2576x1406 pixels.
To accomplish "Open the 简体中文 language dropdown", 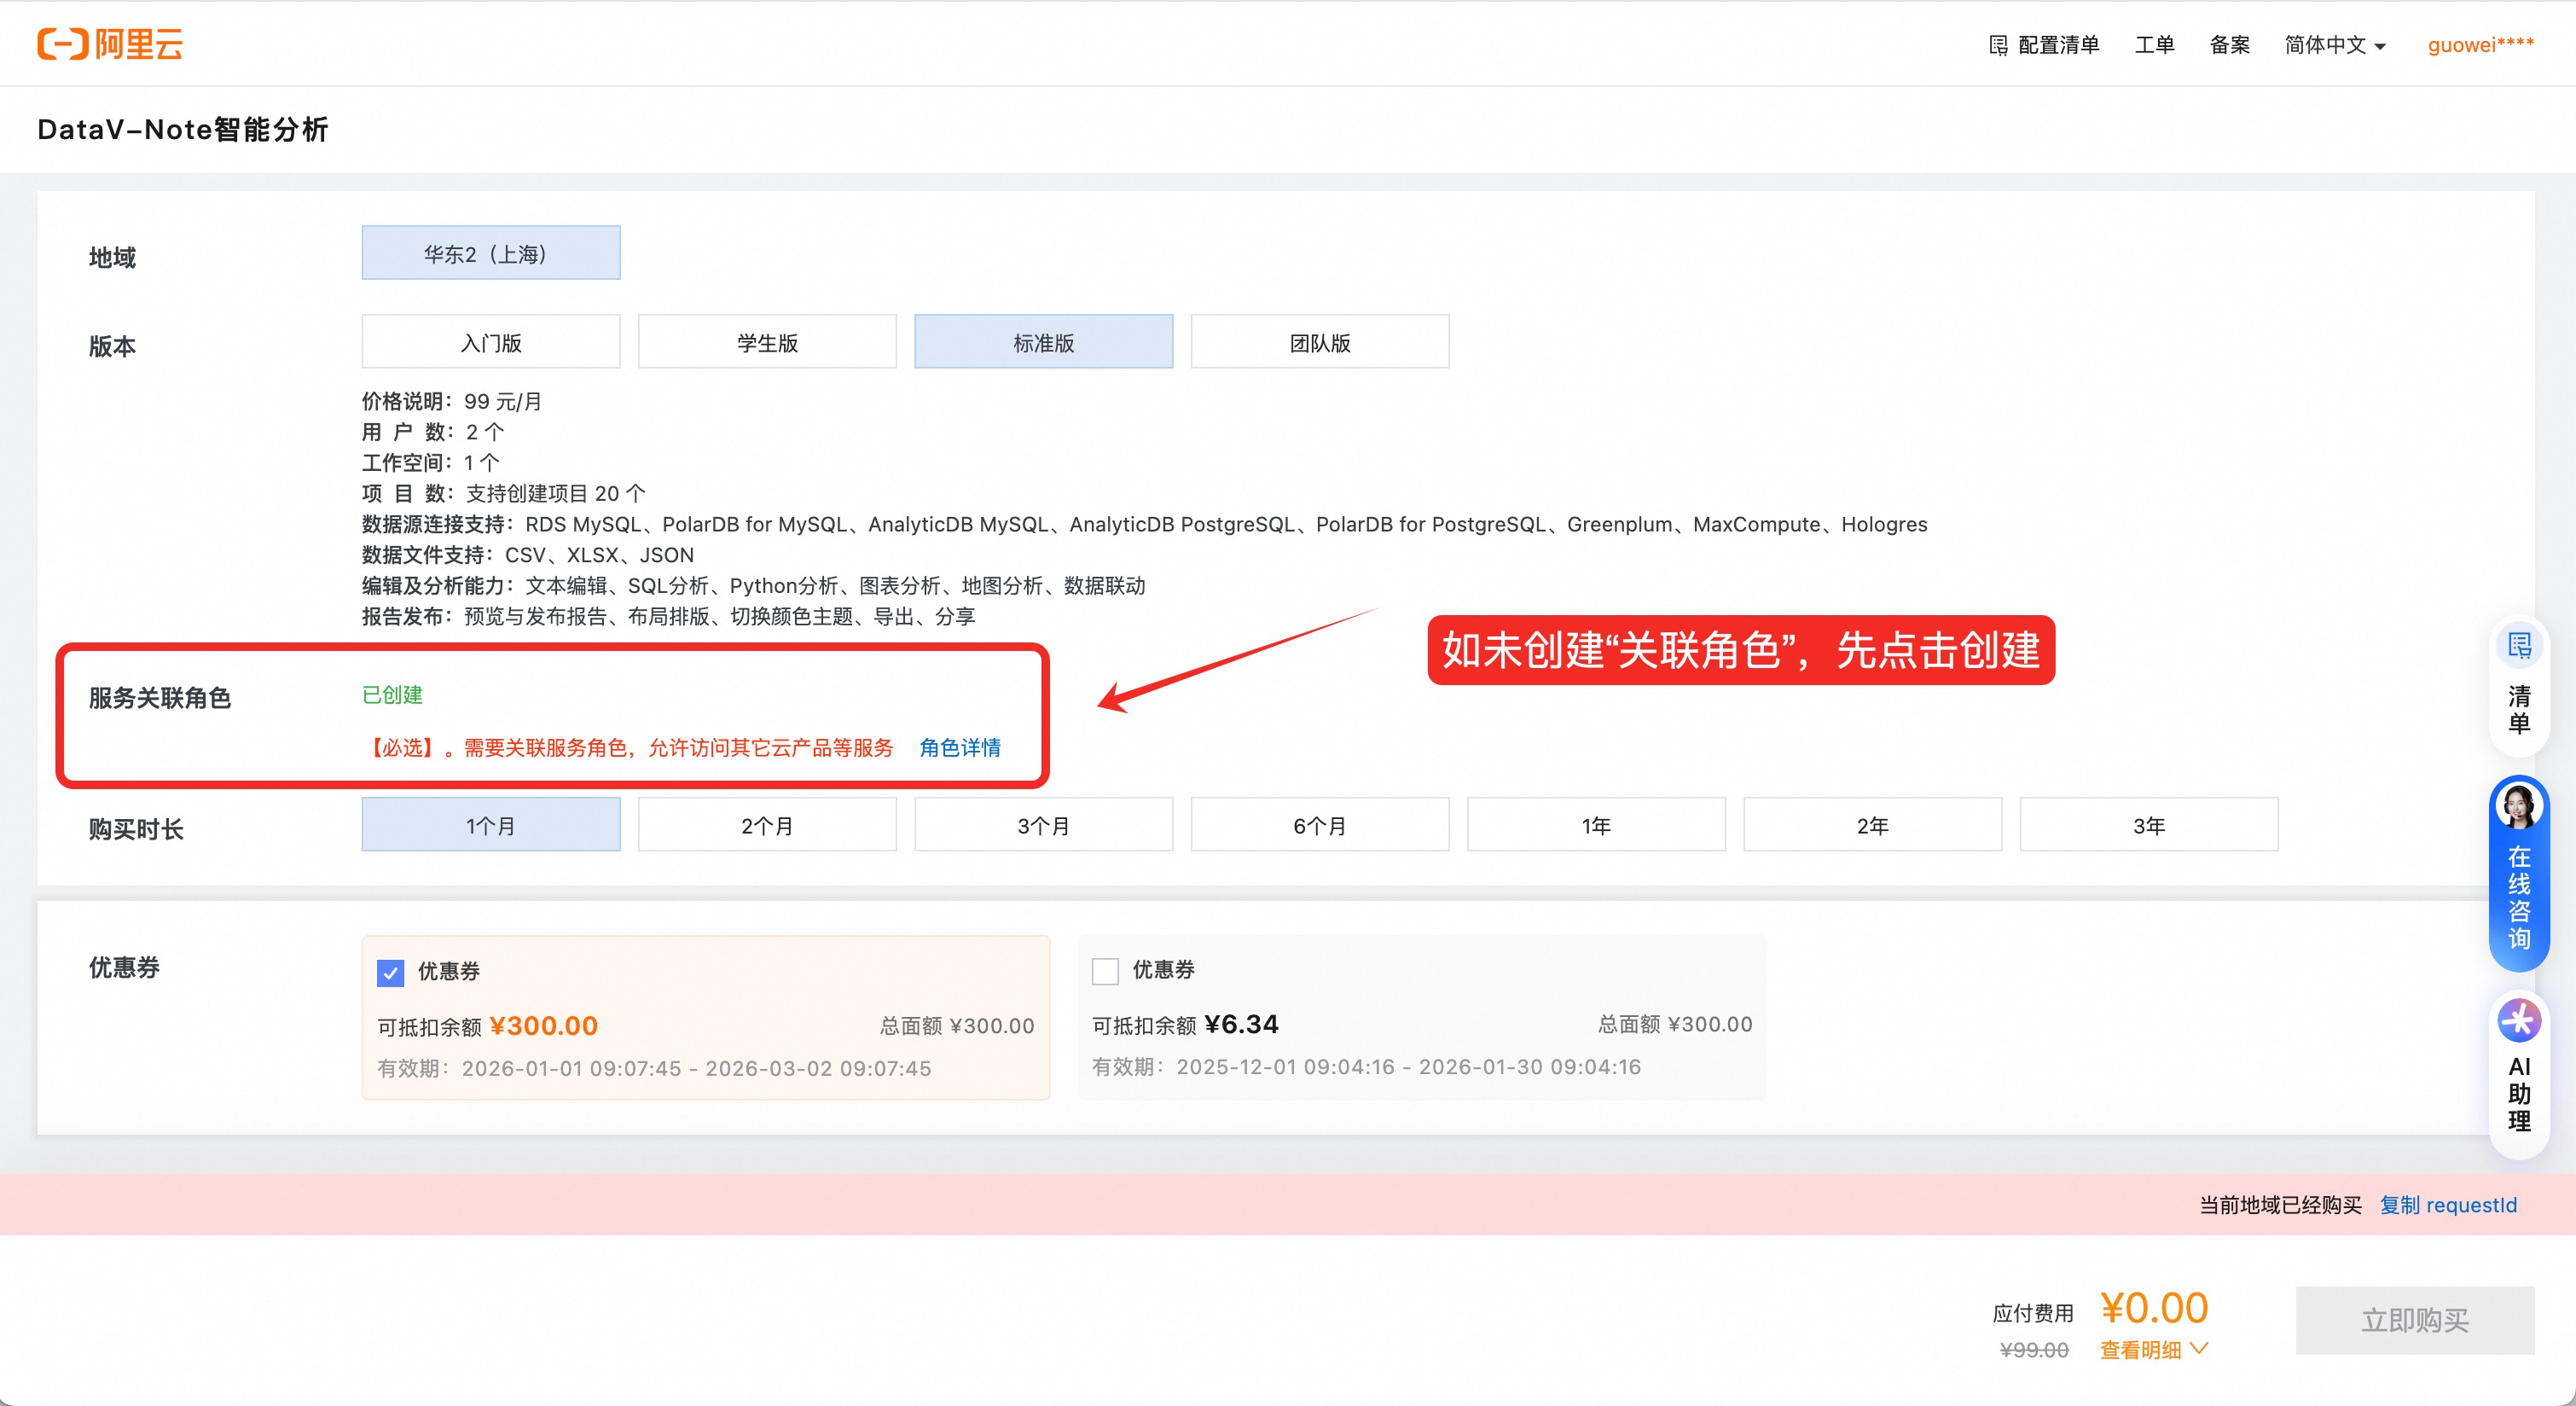I will coord(2334,45).
